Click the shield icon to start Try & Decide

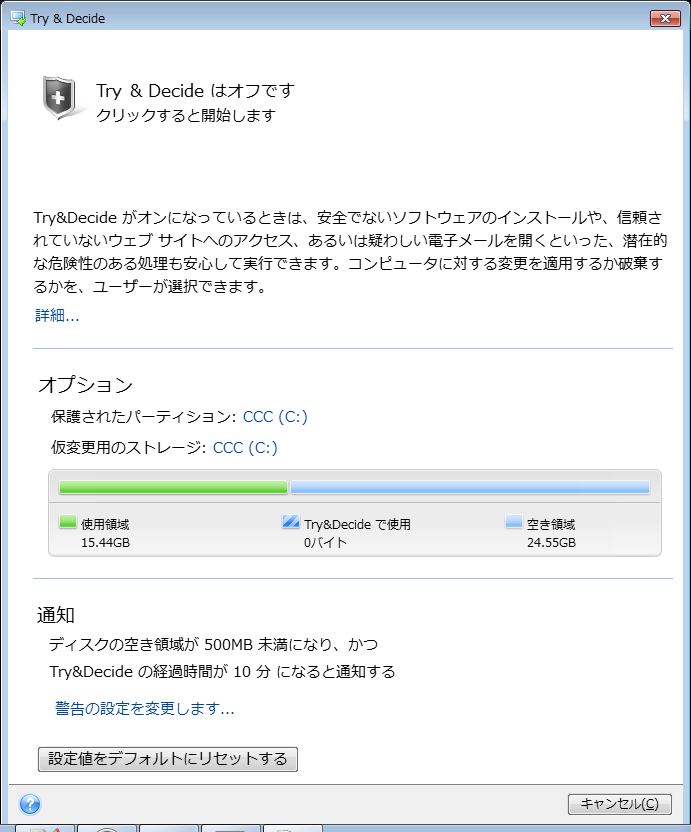pos(59,98)
